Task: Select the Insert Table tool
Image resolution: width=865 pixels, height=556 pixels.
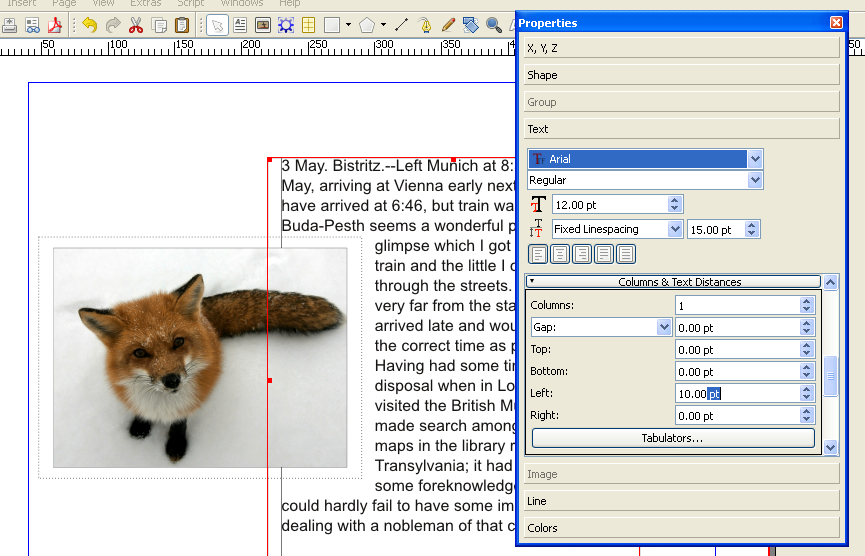Action: (309, 25)
